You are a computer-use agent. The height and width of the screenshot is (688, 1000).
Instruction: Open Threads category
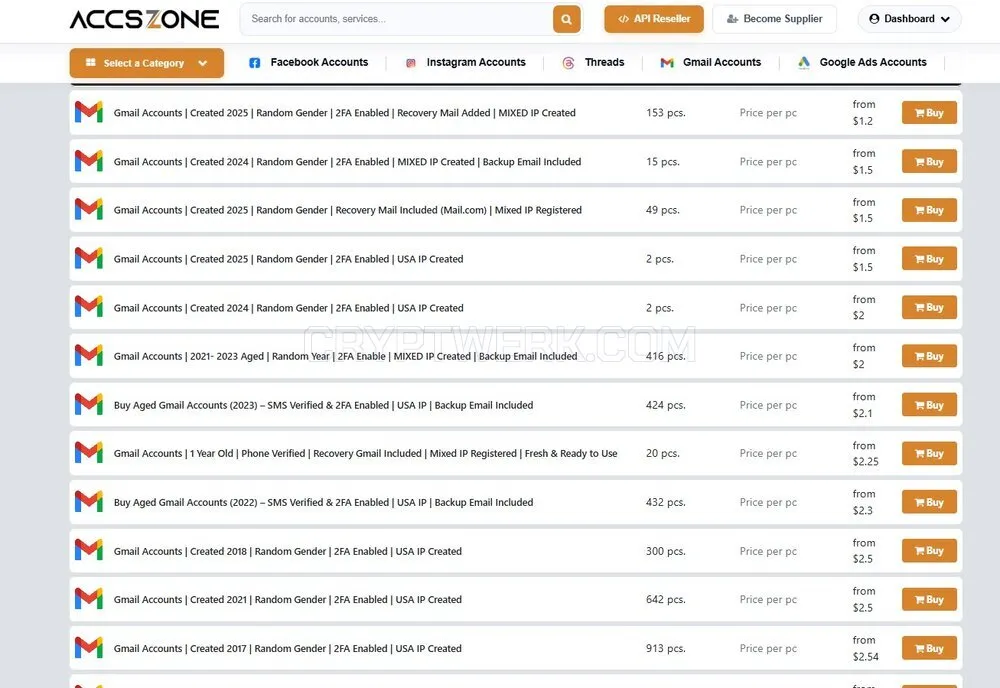coord(604,62)
